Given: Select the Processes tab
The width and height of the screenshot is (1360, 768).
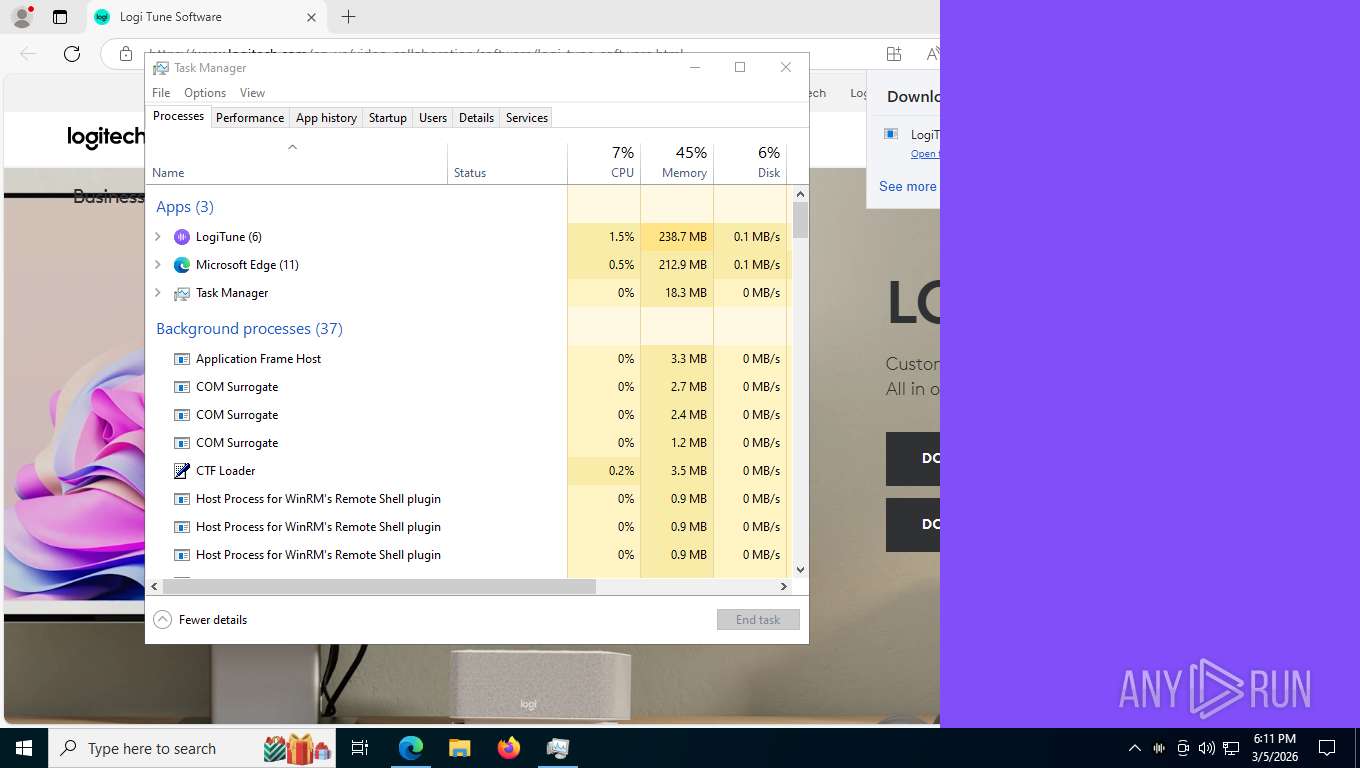Looking at the screenshot, I should click(x=178, y=116).
